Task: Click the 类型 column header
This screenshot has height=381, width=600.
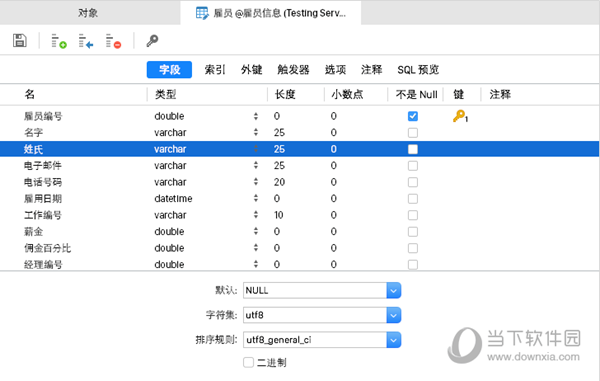Action: coord(165,94)
